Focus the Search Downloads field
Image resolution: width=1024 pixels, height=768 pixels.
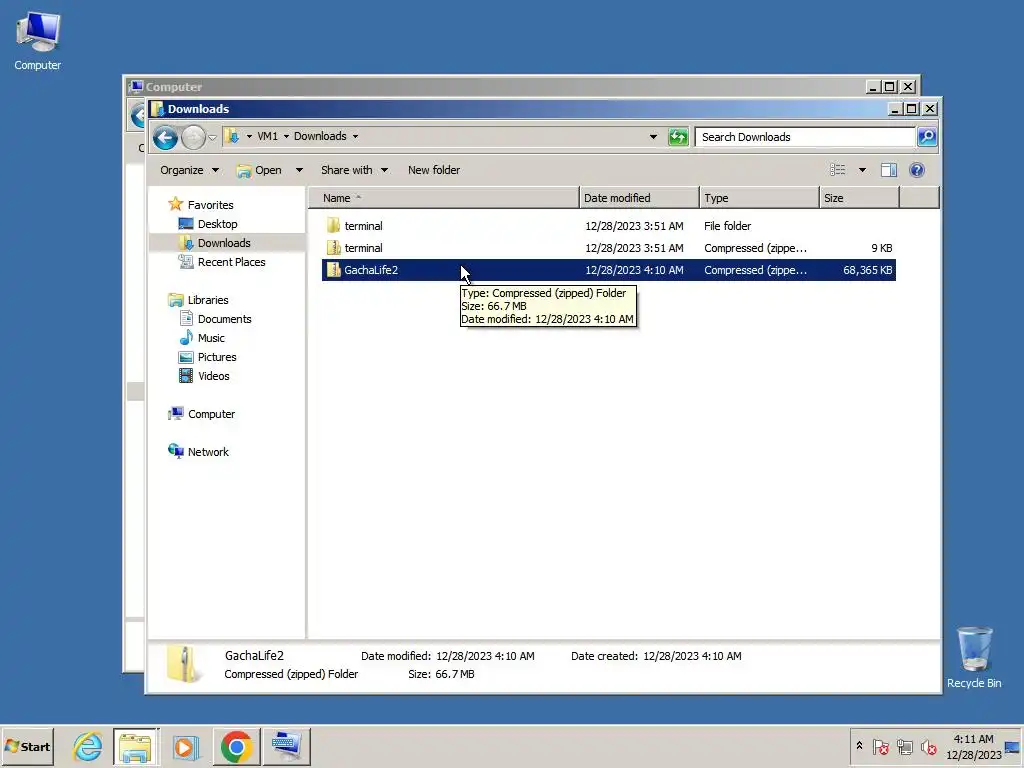pos(805,136)
